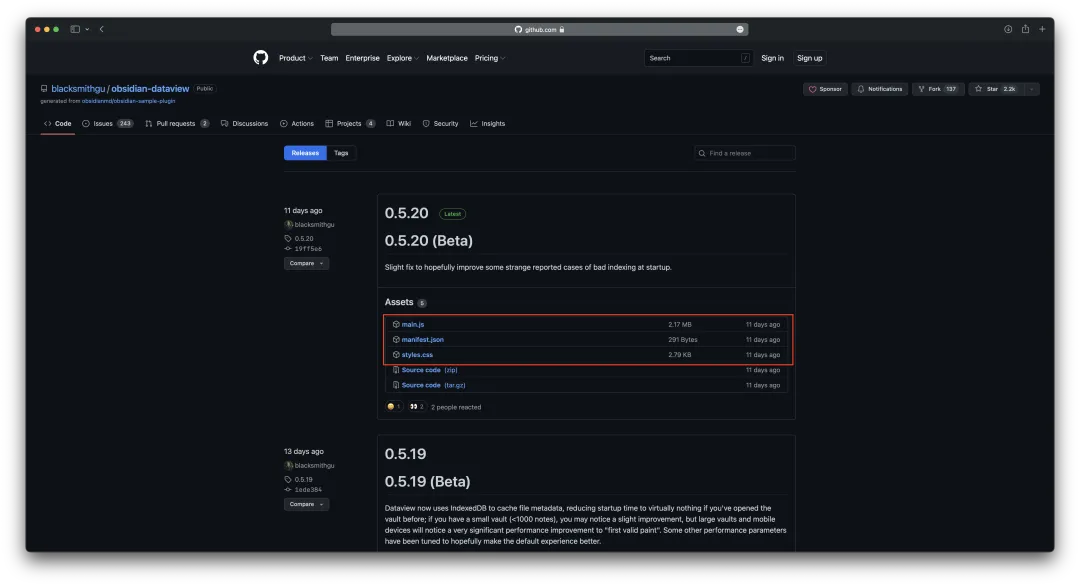
Task: Expand the Safari sidebar dropdown chevron
Action: pyautogui.click(x=87, y=30)
